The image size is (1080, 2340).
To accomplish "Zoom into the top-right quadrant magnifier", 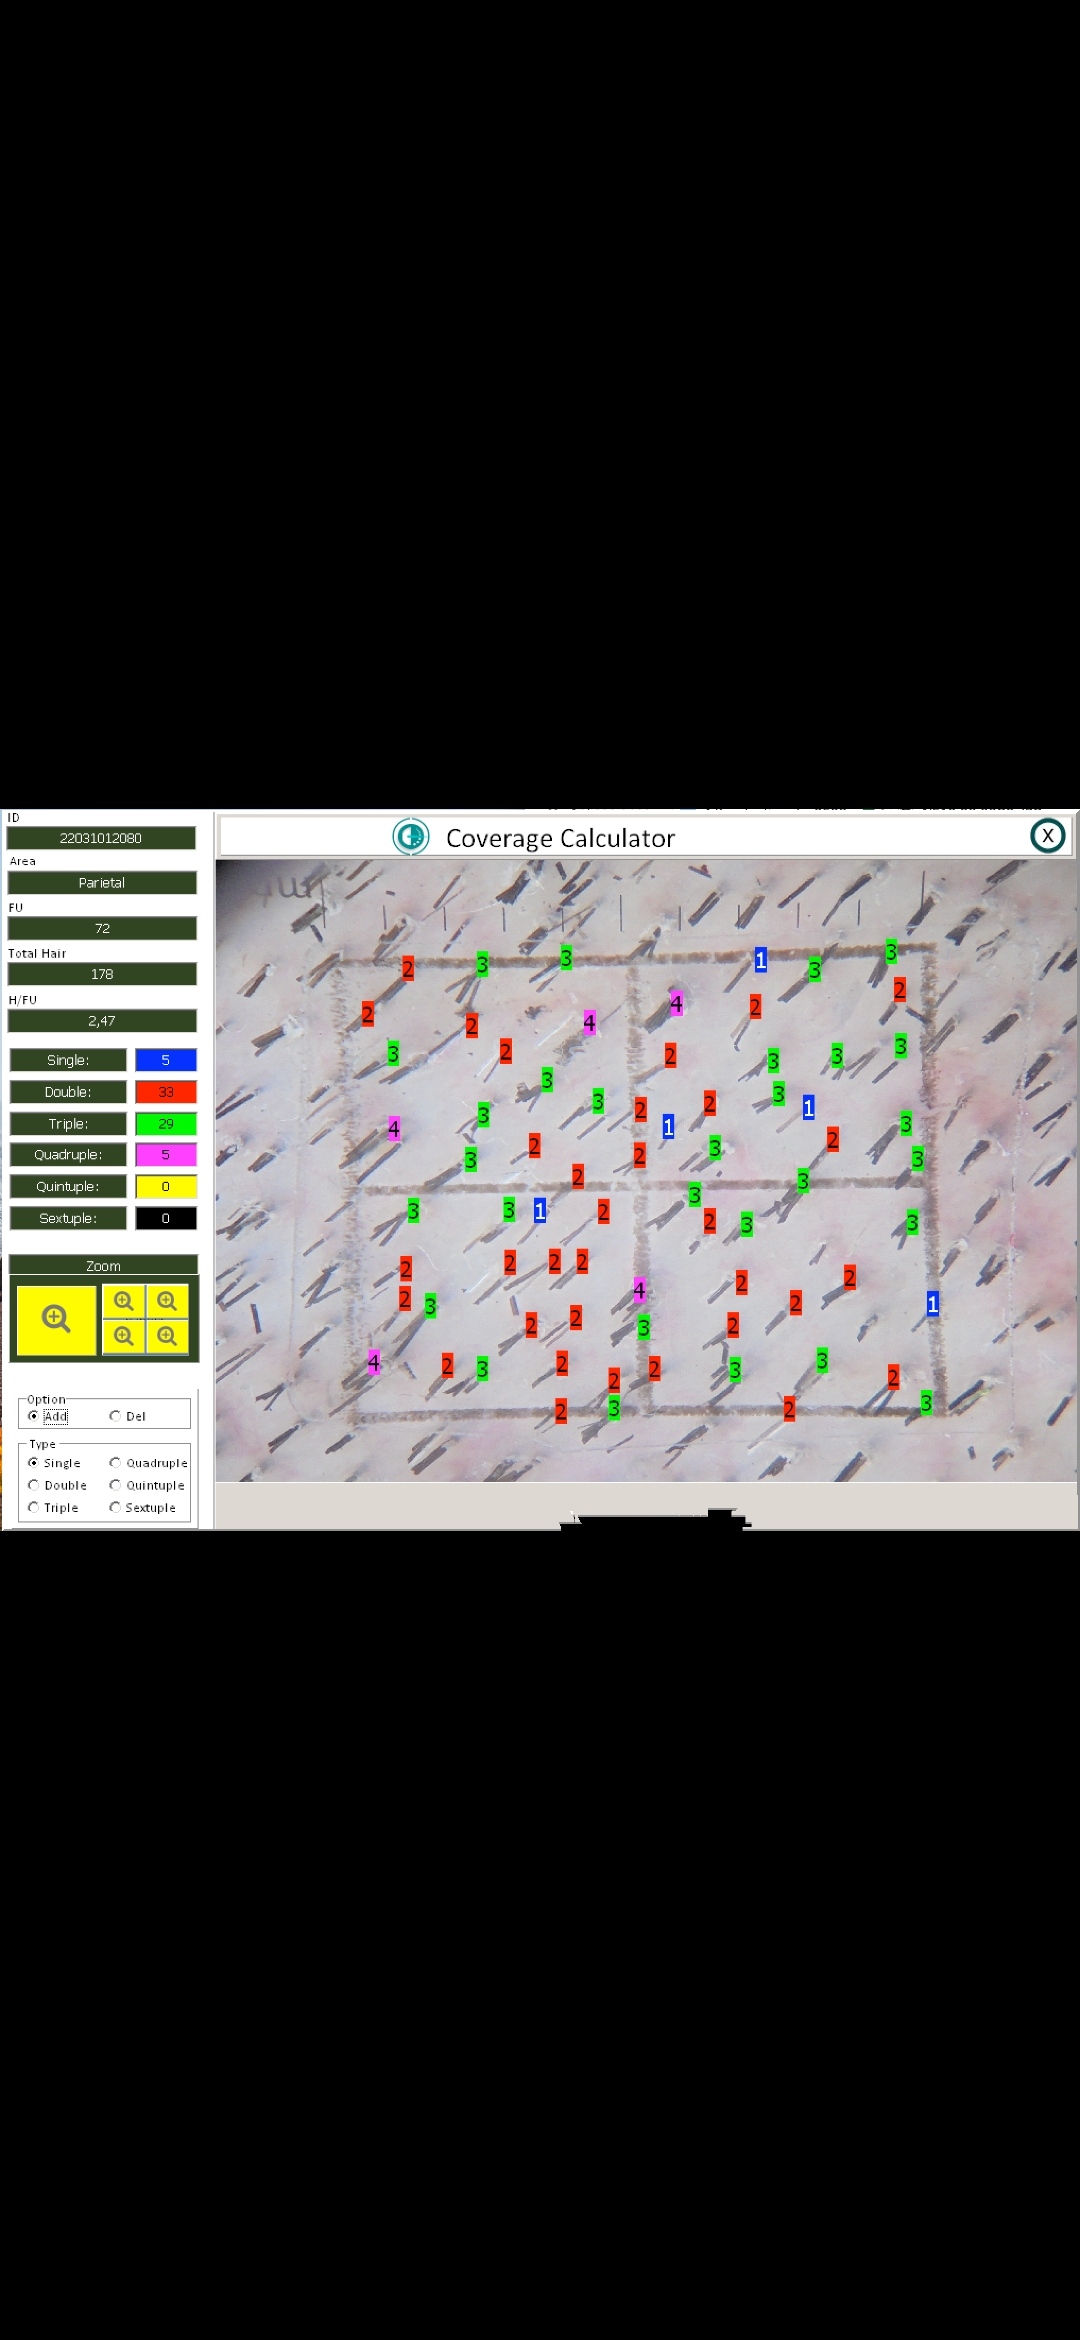I will click(167, 1301).
